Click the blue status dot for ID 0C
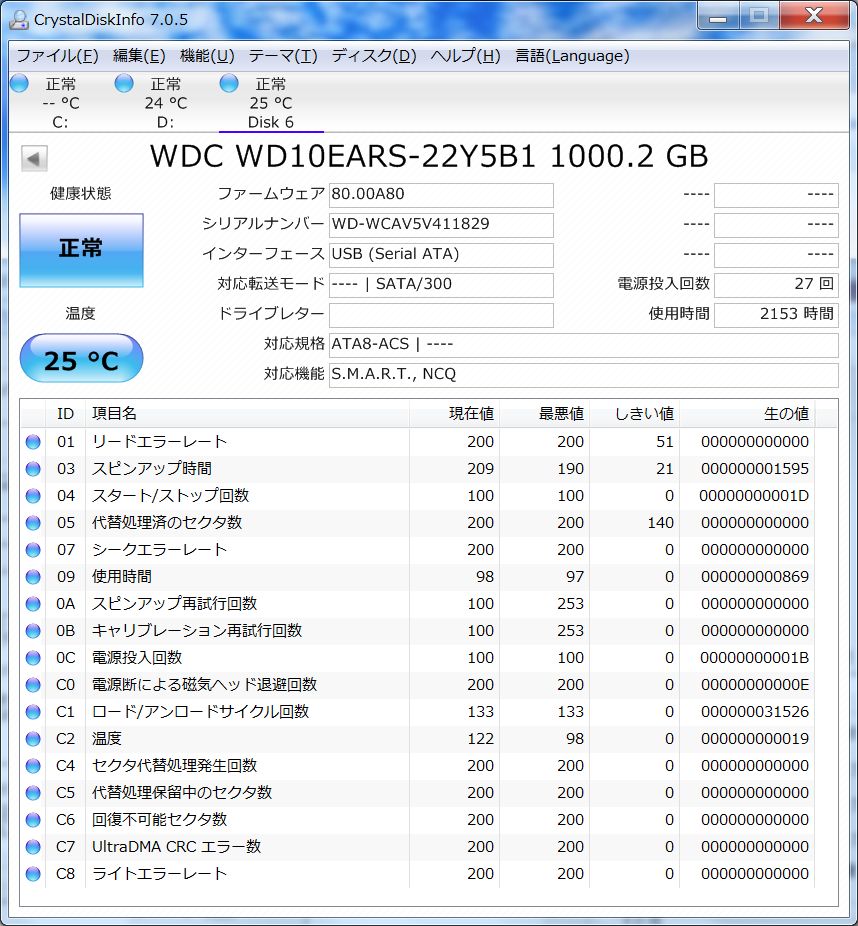The width and height of the screenshot is (858, 926). coord(33,658)
